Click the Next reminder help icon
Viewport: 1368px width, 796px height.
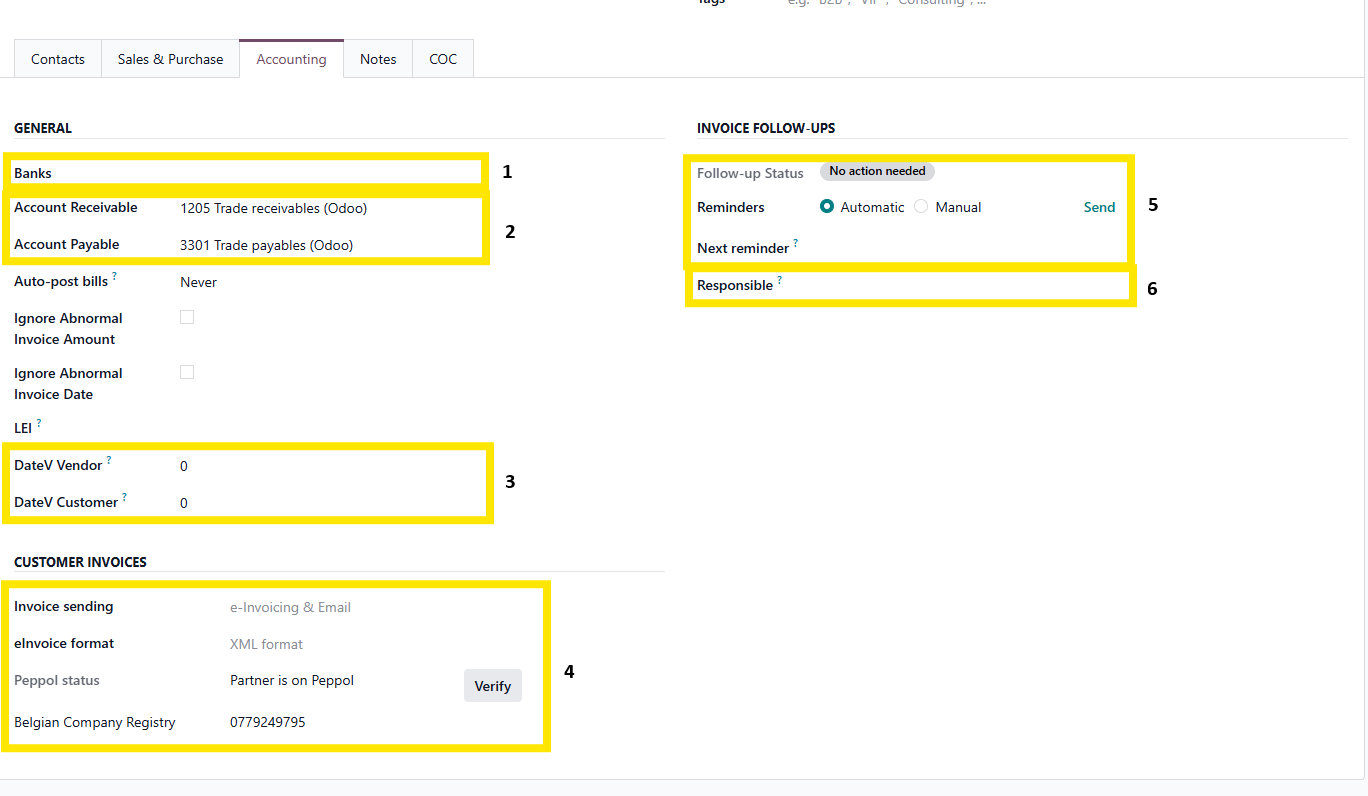[796, 243]
